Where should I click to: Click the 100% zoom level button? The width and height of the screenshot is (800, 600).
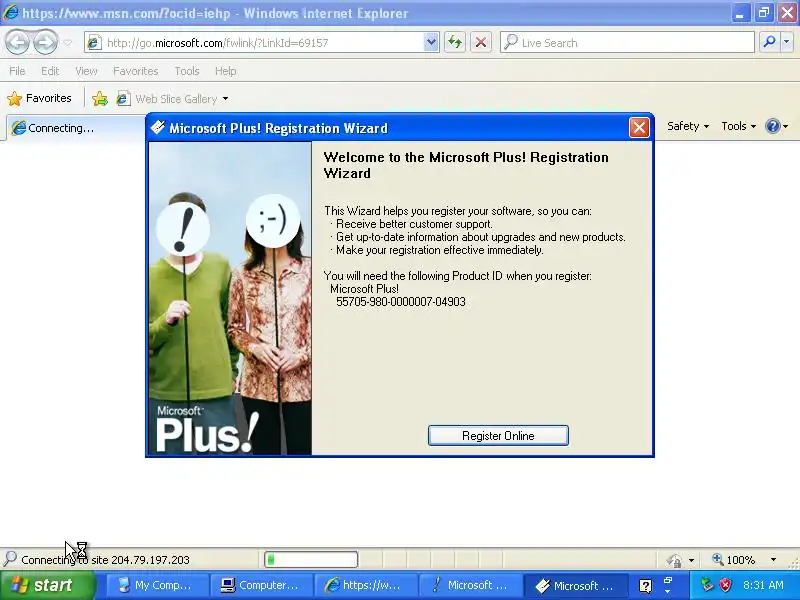pyautogui.click(x=734, y=560)
